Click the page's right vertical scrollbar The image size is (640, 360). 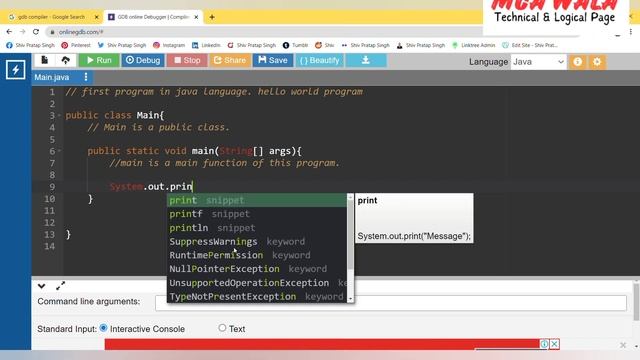point(636,301)
